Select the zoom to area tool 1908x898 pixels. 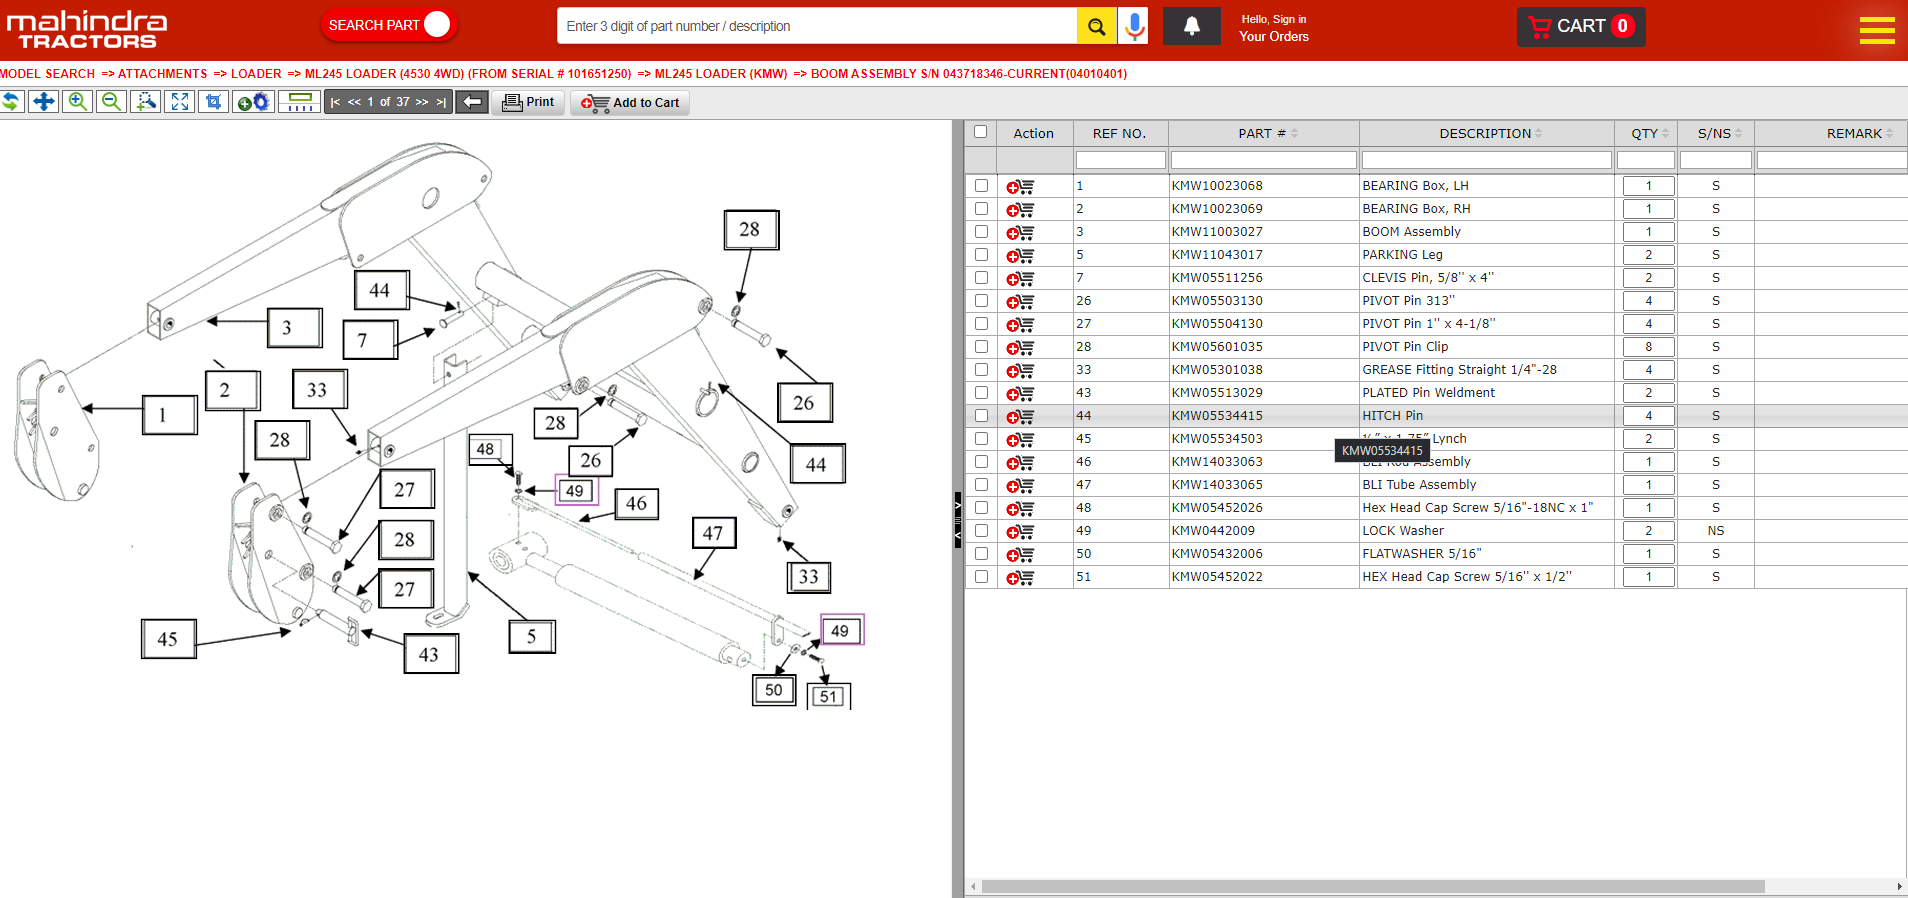coord(146,102)
